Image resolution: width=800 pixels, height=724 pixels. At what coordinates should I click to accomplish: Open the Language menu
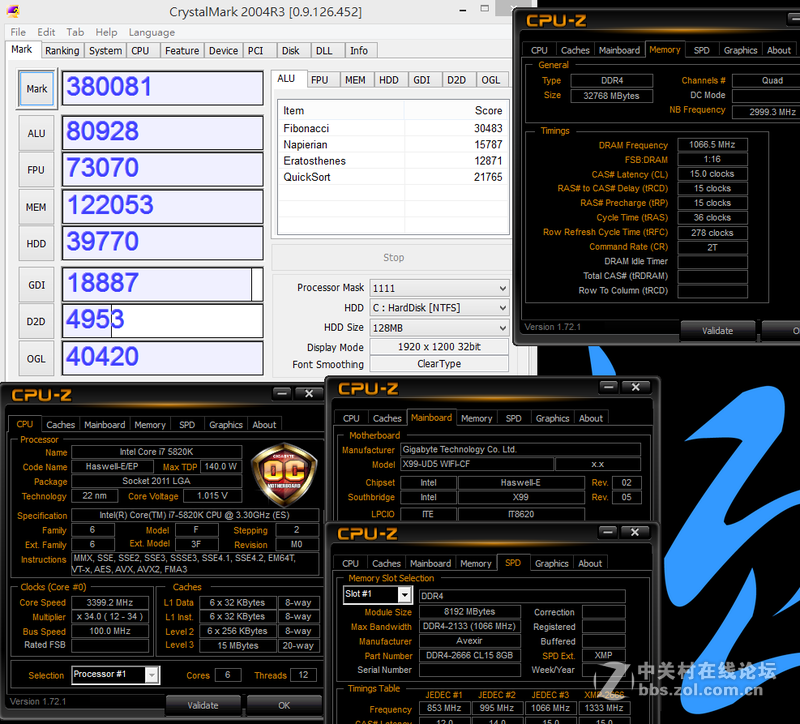151,32
